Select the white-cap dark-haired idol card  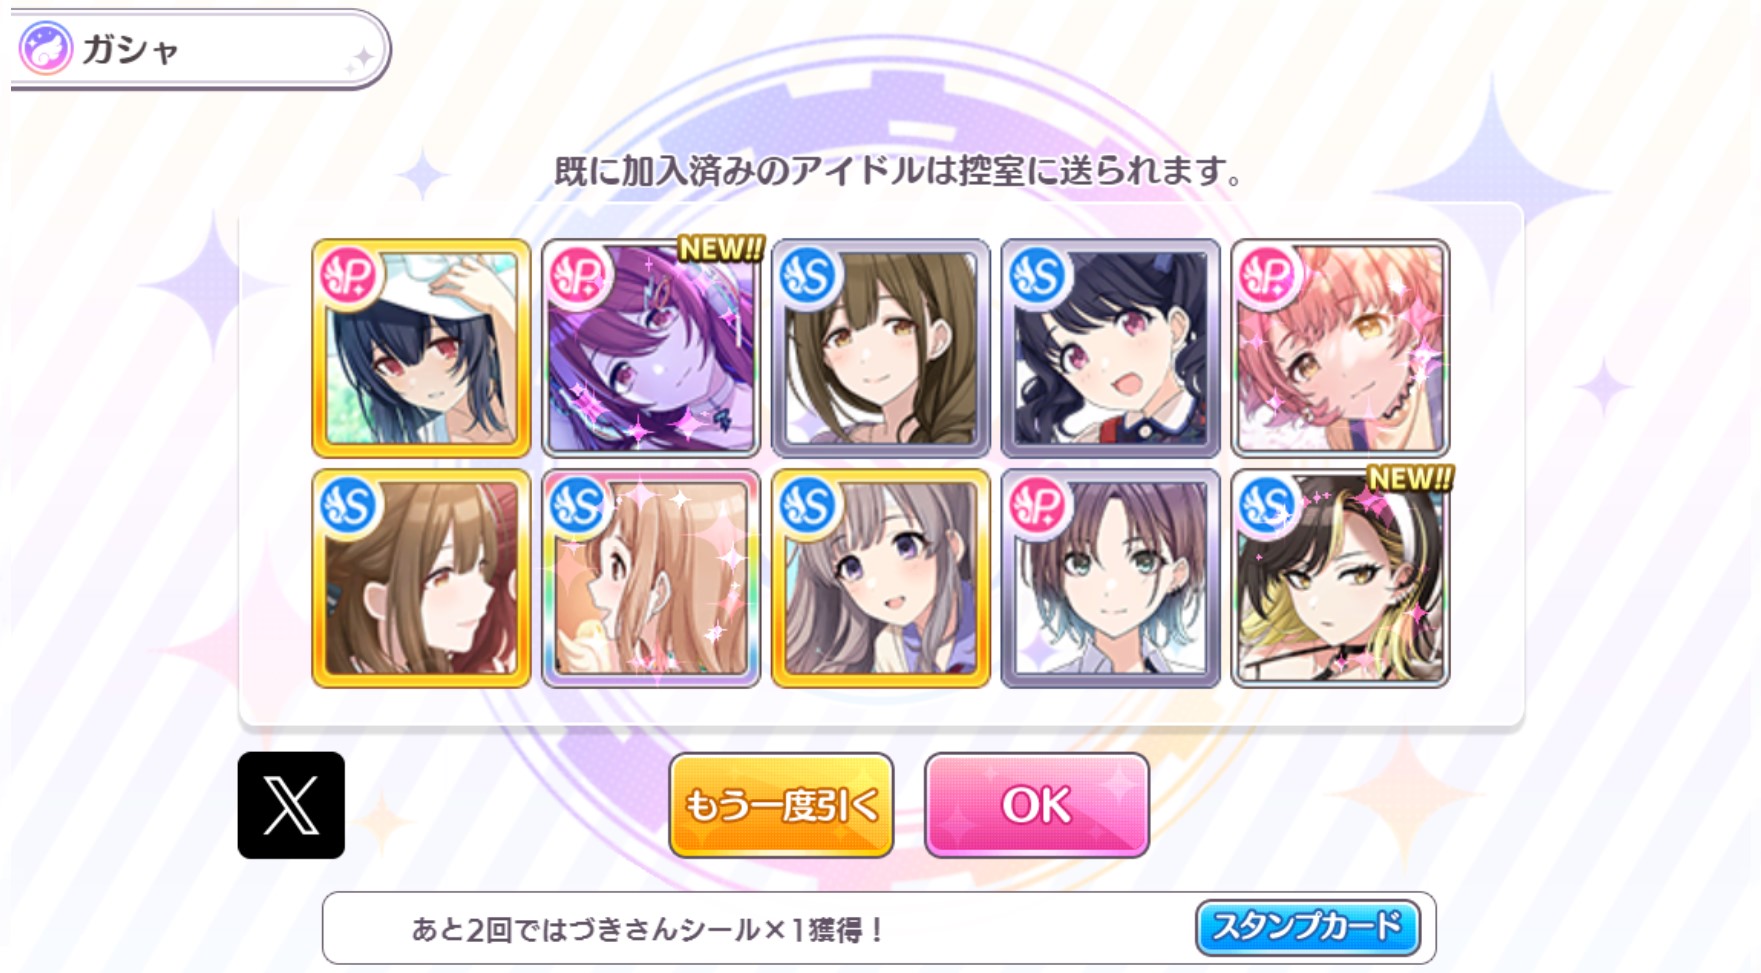click(421, 348)
